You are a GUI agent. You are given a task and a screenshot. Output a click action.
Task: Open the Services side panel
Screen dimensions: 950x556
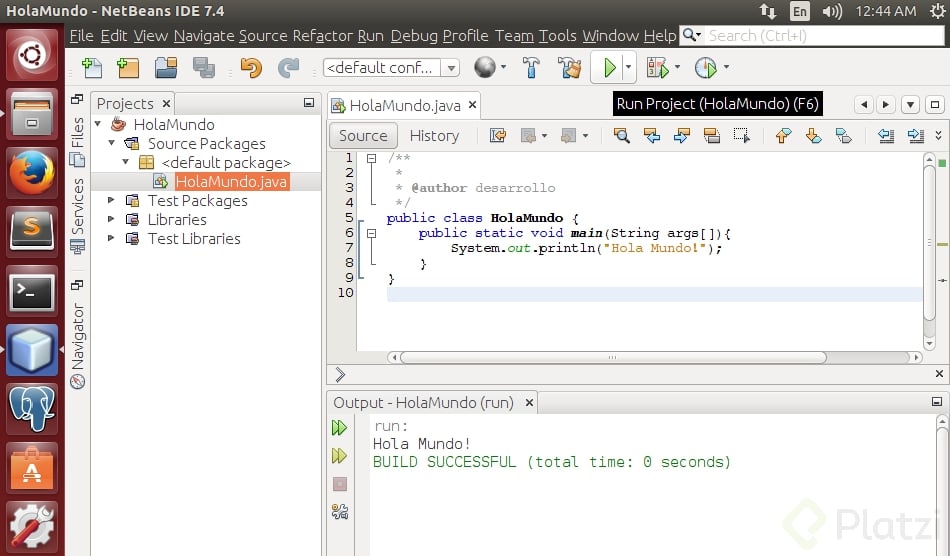(x=78, y=214)
